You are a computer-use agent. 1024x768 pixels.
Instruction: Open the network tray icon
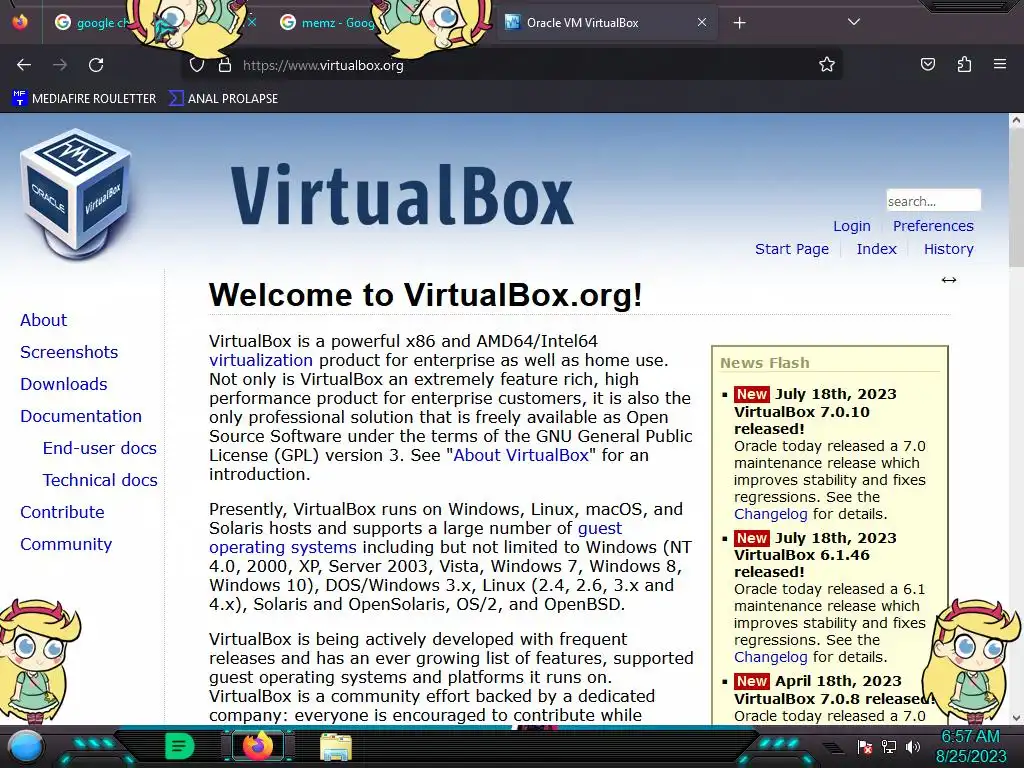pyautogui.click(x=889, y=747)
